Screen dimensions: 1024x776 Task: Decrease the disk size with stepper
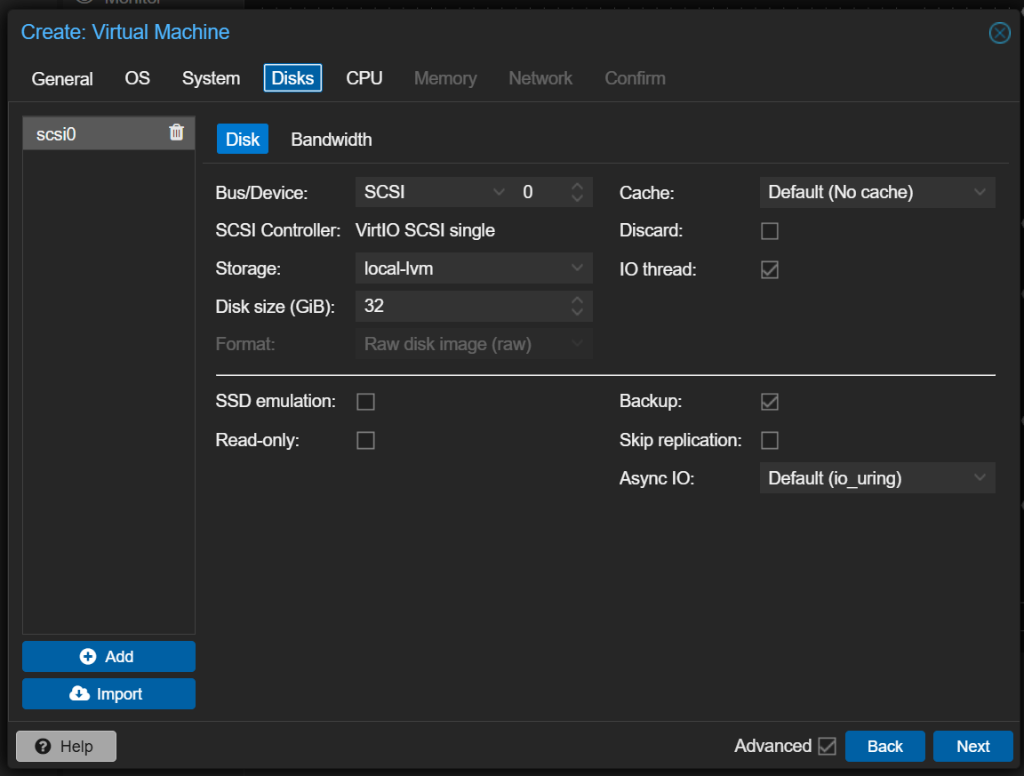point(577,313)
